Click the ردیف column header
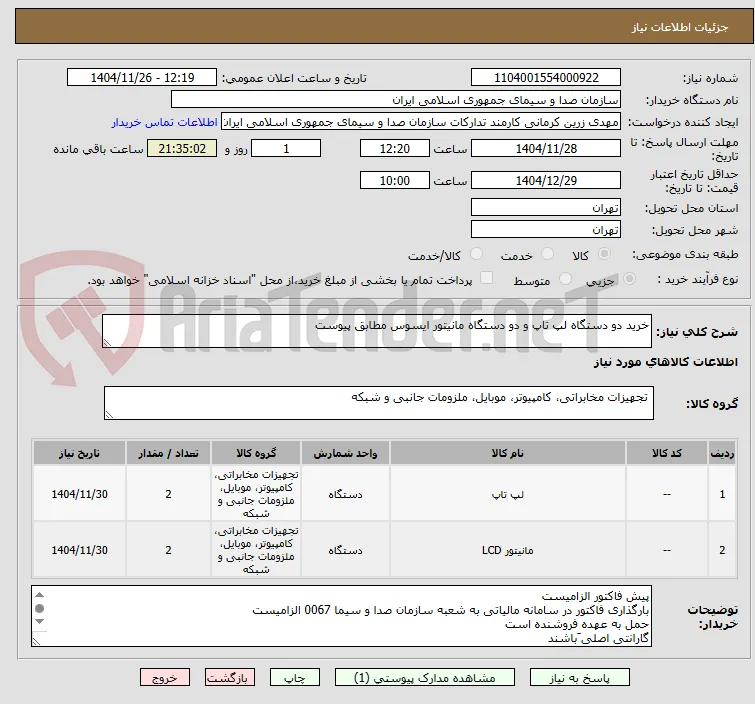 coord(722,453)
